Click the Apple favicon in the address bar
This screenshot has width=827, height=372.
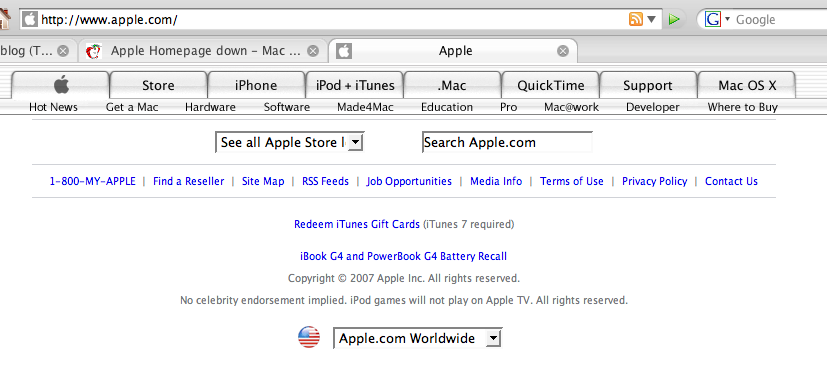click(30, 20)
